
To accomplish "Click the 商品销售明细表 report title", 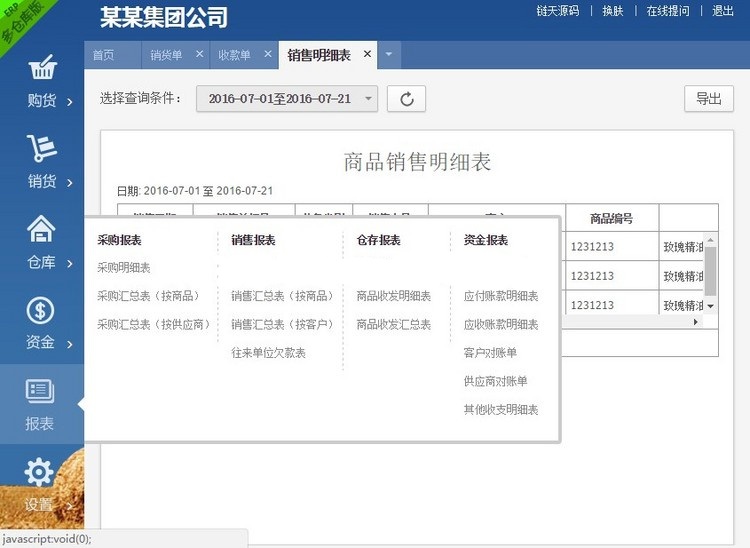I will 417,162.
